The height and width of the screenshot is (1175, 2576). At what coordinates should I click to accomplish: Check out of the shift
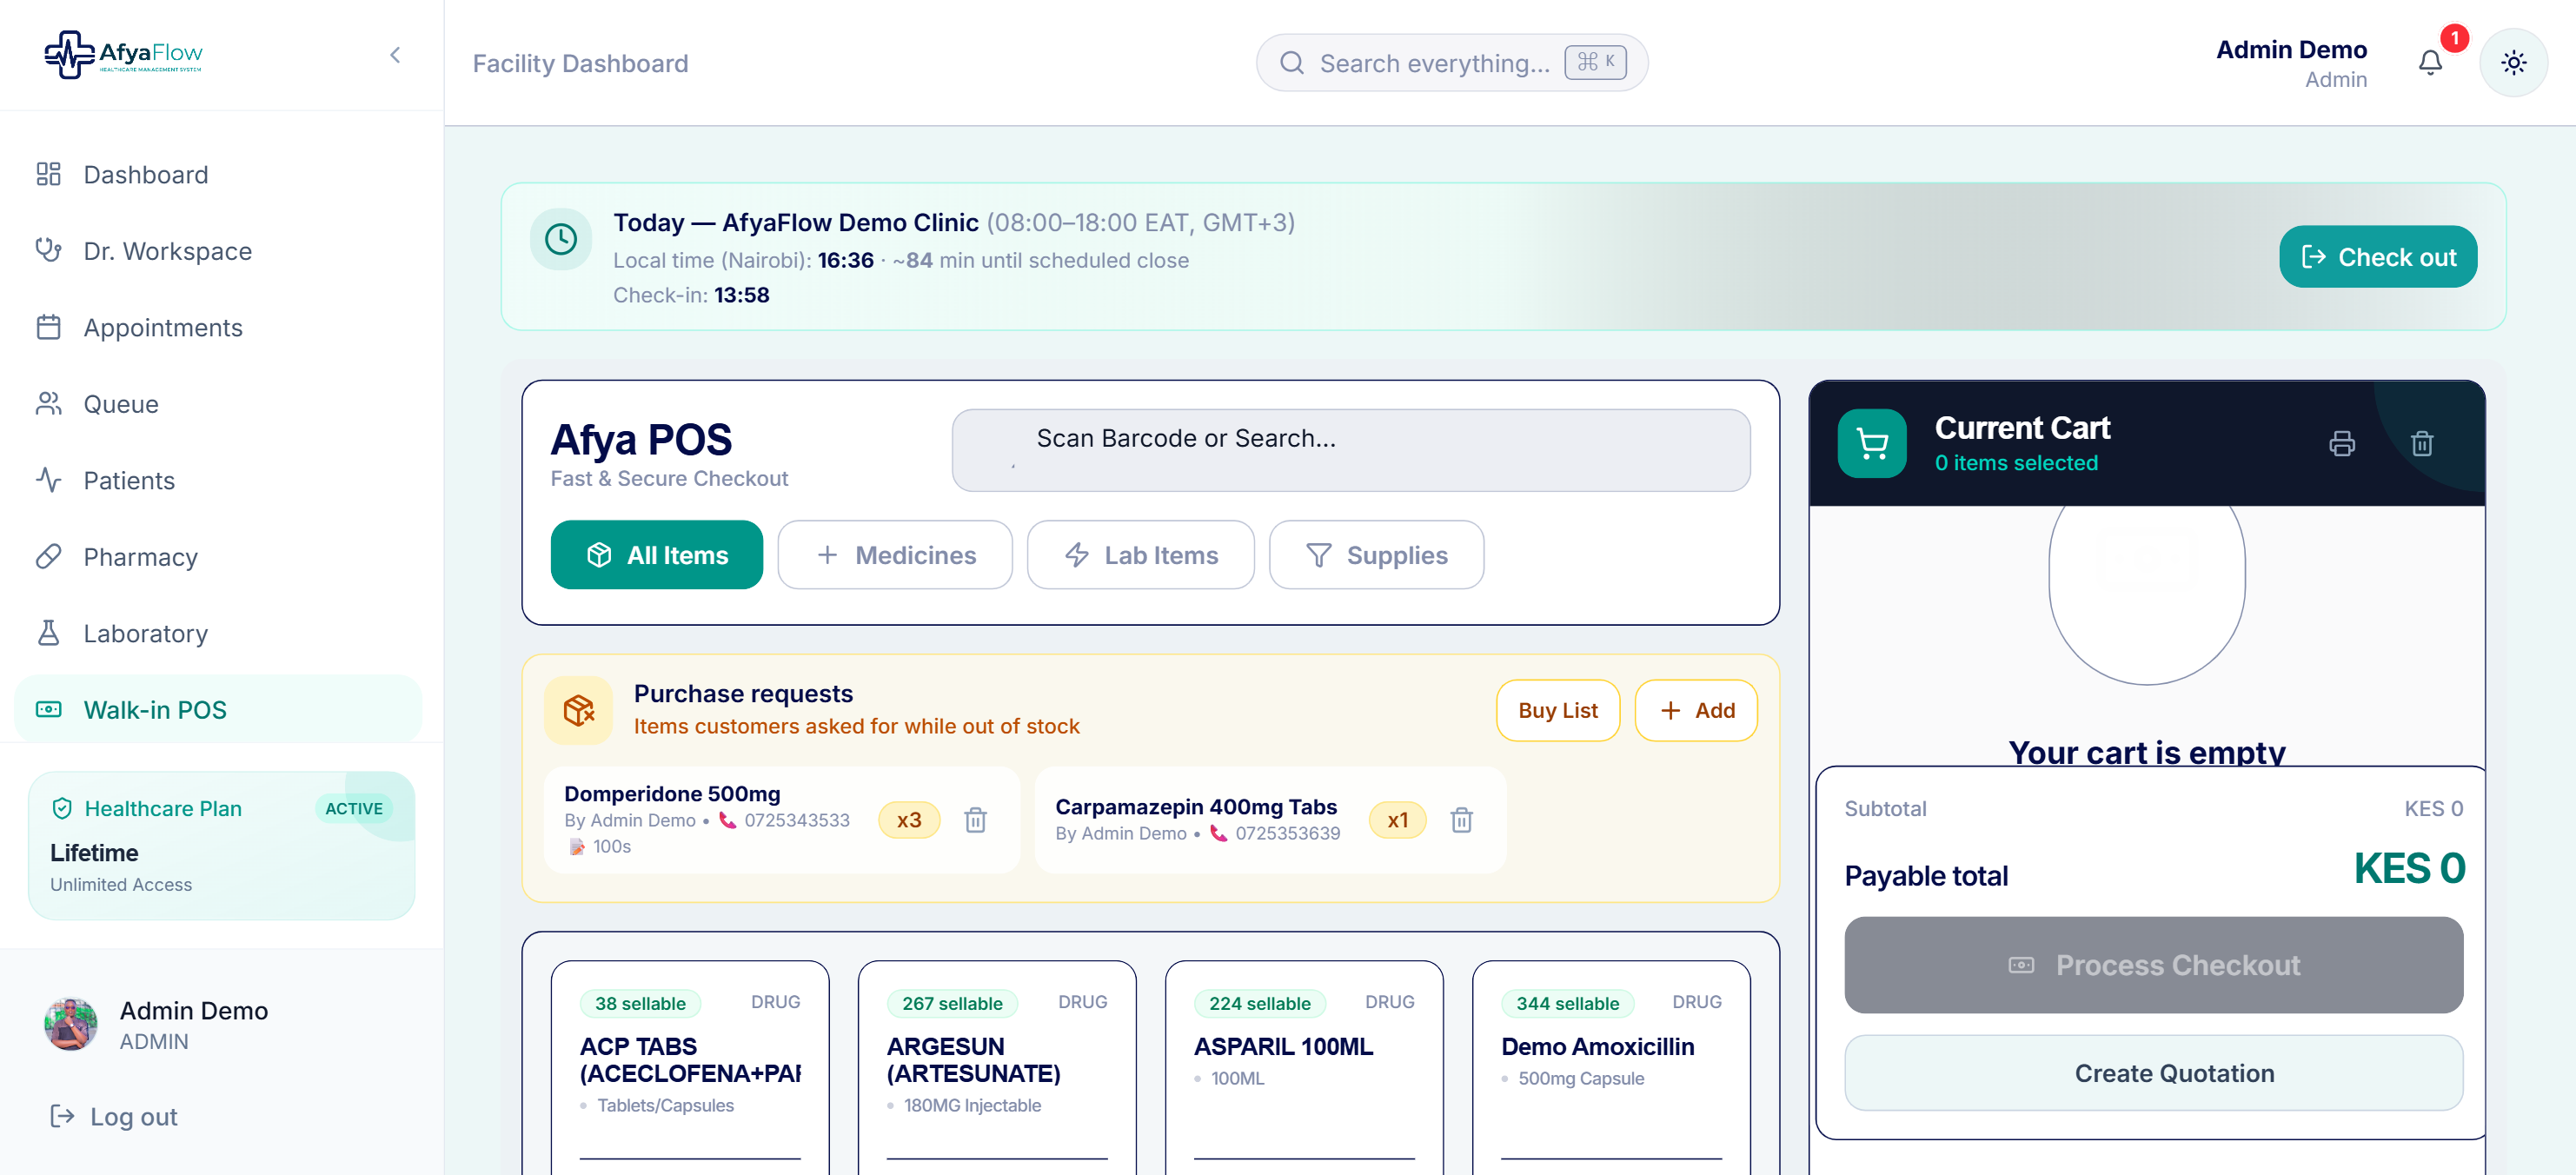(2377, 257)
